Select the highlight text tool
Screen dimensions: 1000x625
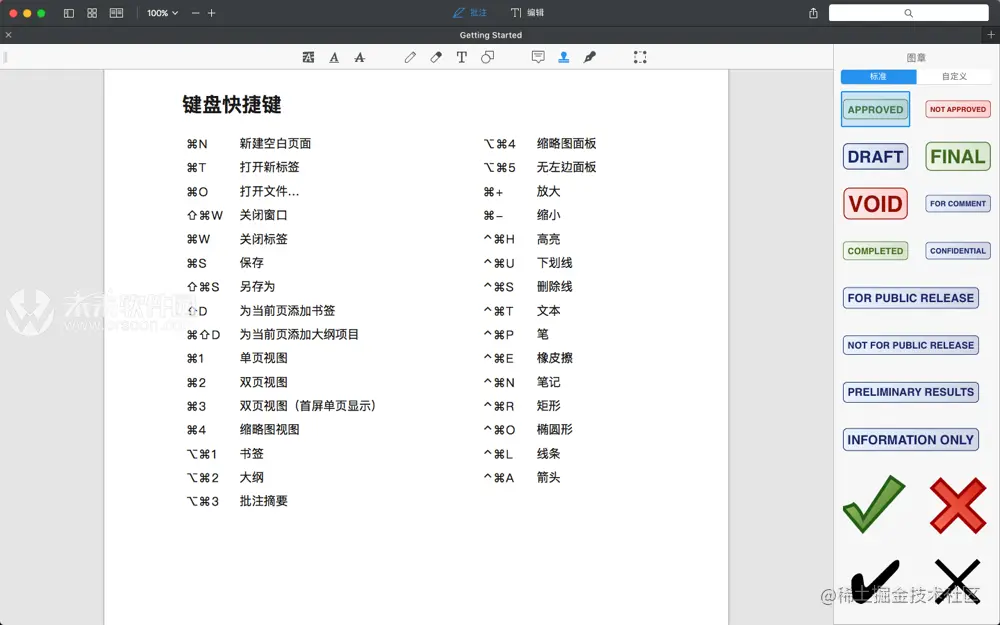click(308, 57)
